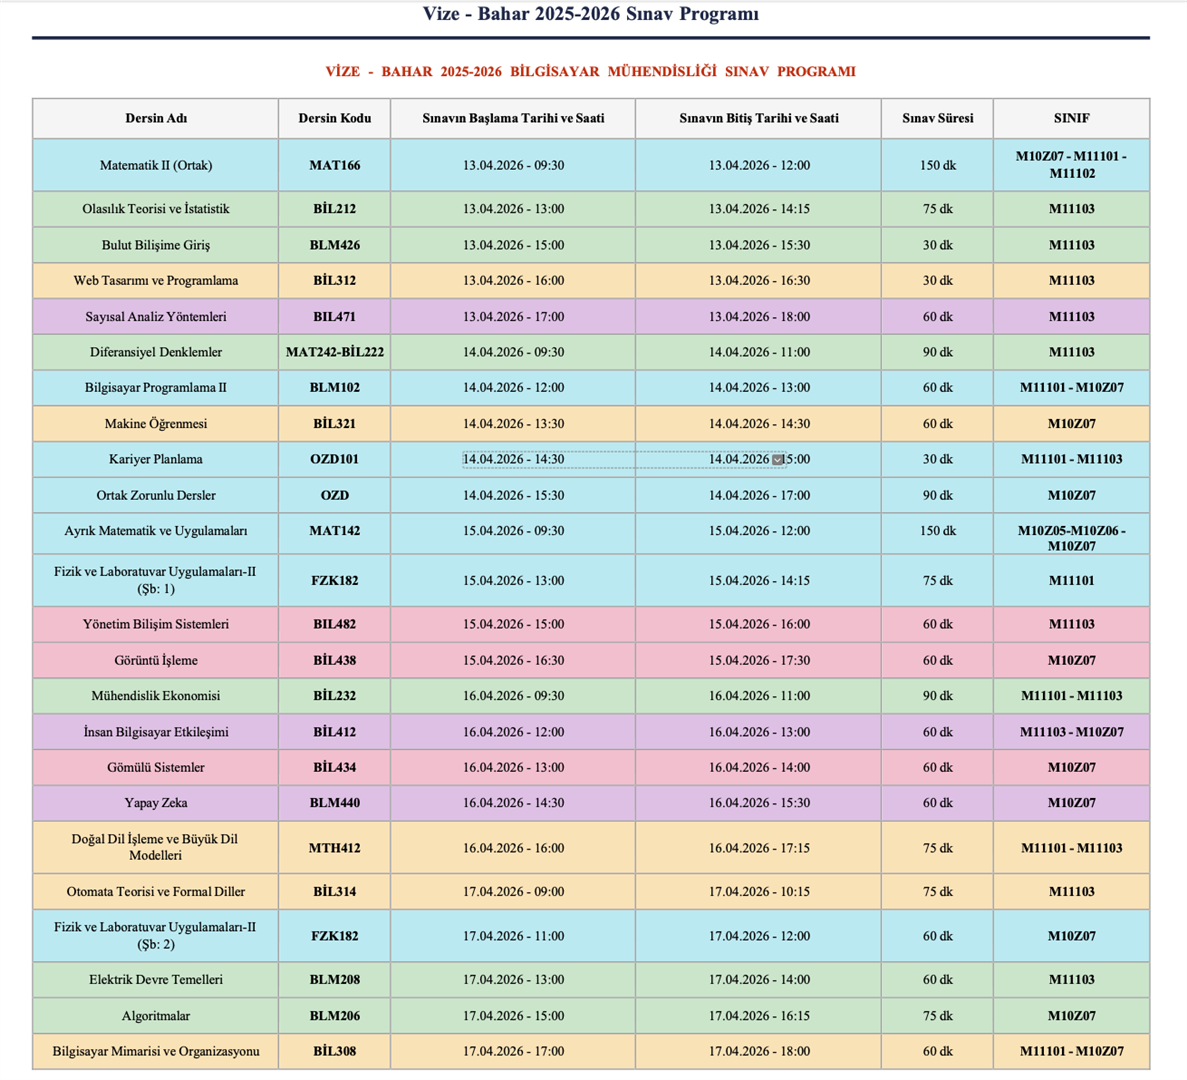Click the 'Makine Öğrenmesi' course name
The image size is (1187, 1080).
156,424
